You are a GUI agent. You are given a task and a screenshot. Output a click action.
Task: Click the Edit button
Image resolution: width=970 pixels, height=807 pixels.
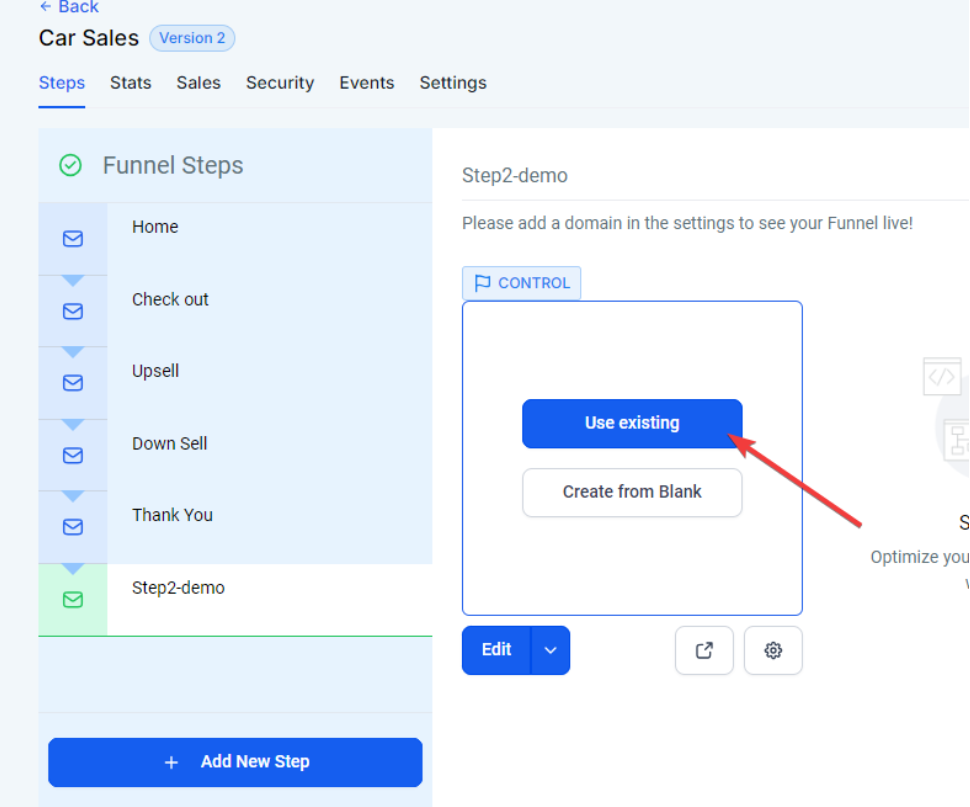pos(496,650)
